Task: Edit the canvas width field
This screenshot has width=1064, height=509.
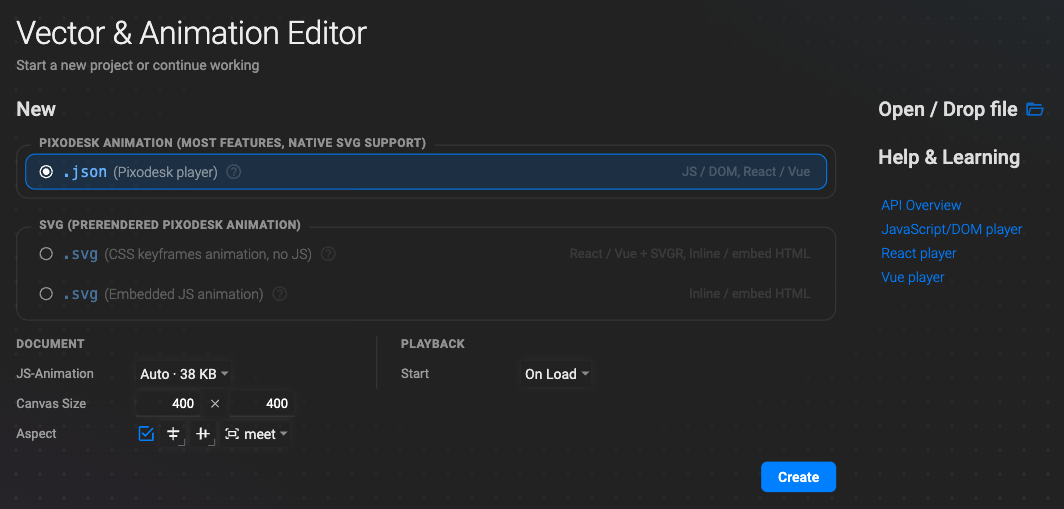Action: pyautogui.click(x=168, y=403)
